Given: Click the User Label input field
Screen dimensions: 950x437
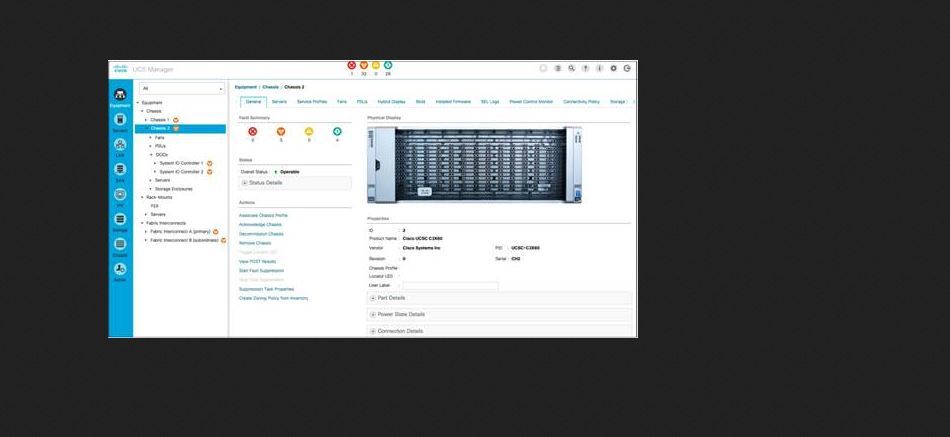Looking at the screenshot, I should click(450, 286).
